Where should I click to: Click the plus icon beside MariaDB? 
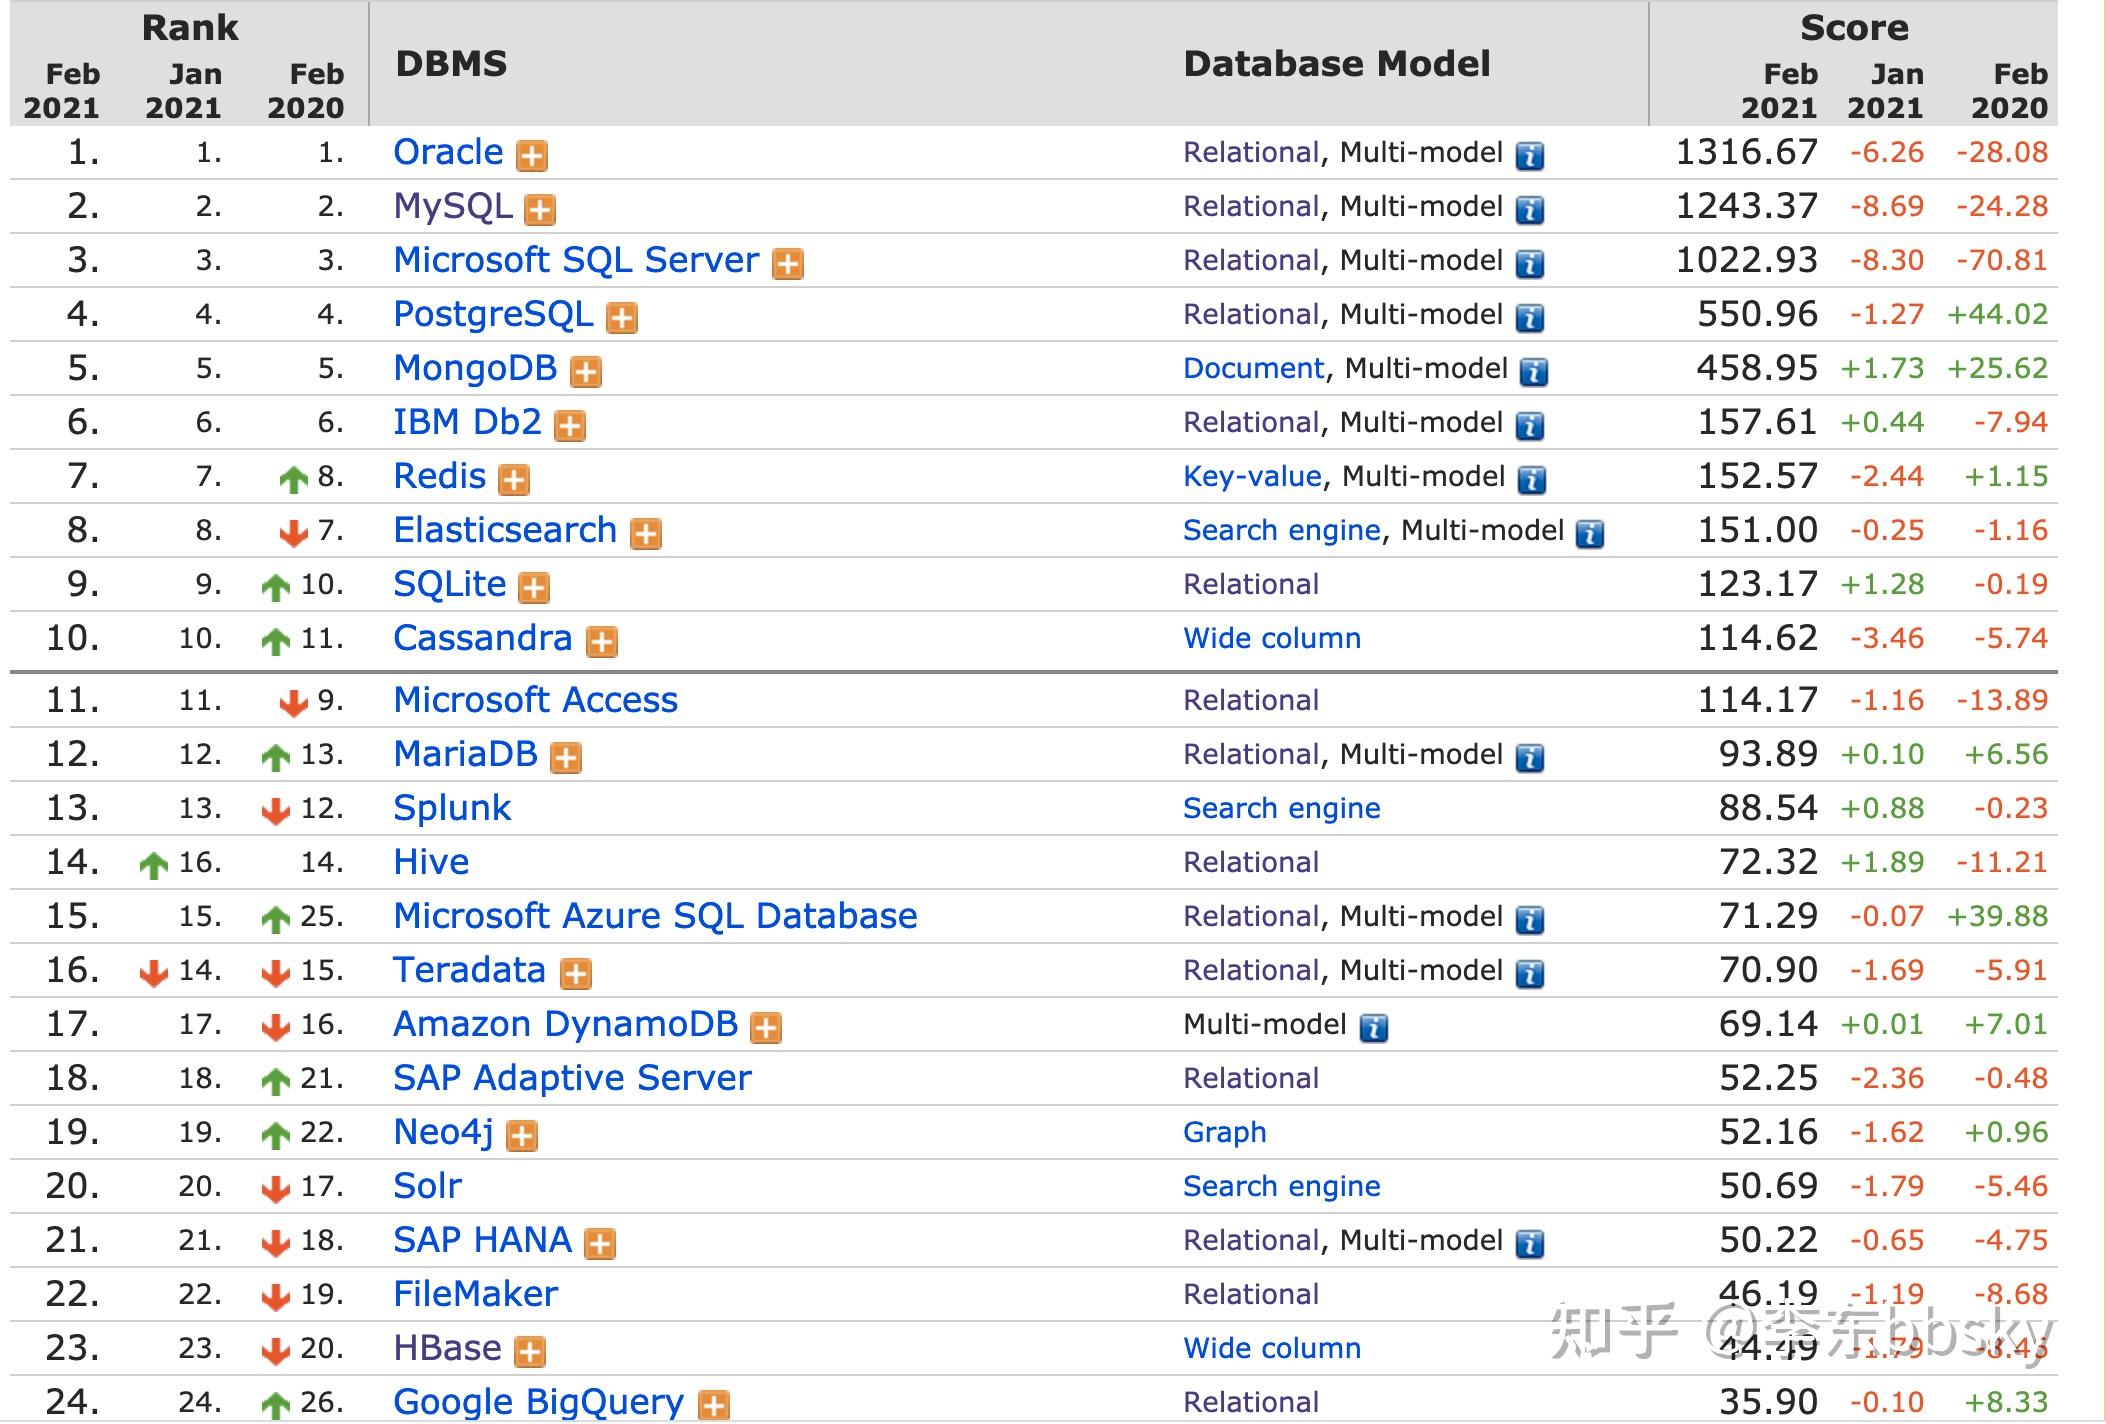point(566,758)
